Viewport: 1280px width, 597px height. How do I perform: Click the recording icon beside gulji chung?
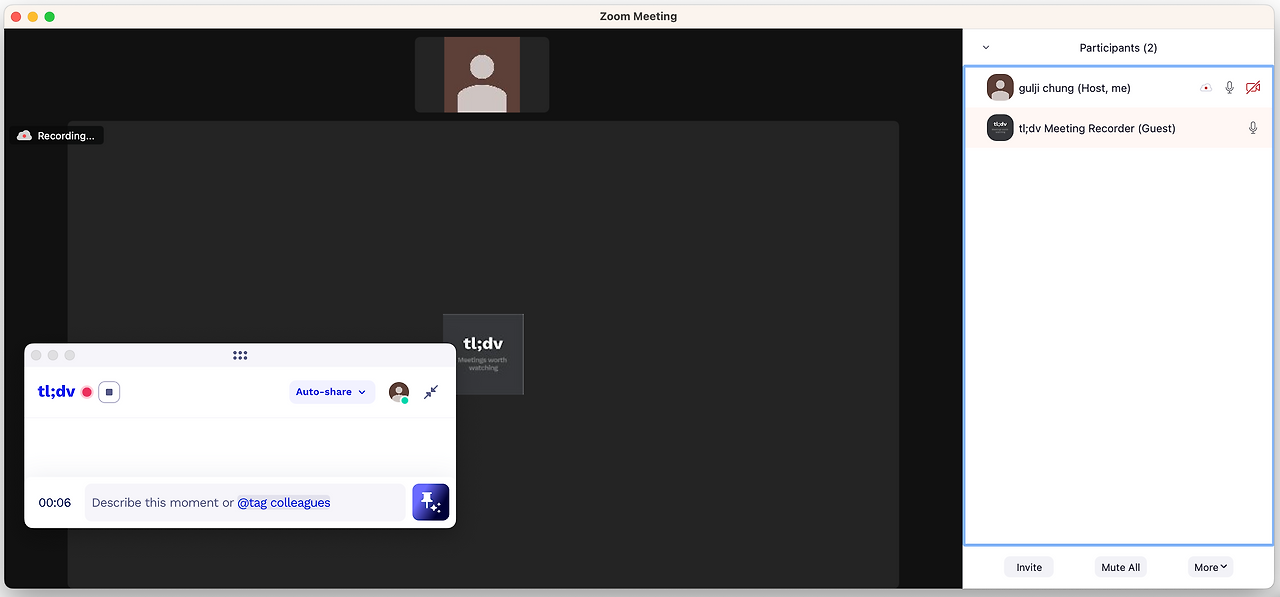[x=1206, y=88]
